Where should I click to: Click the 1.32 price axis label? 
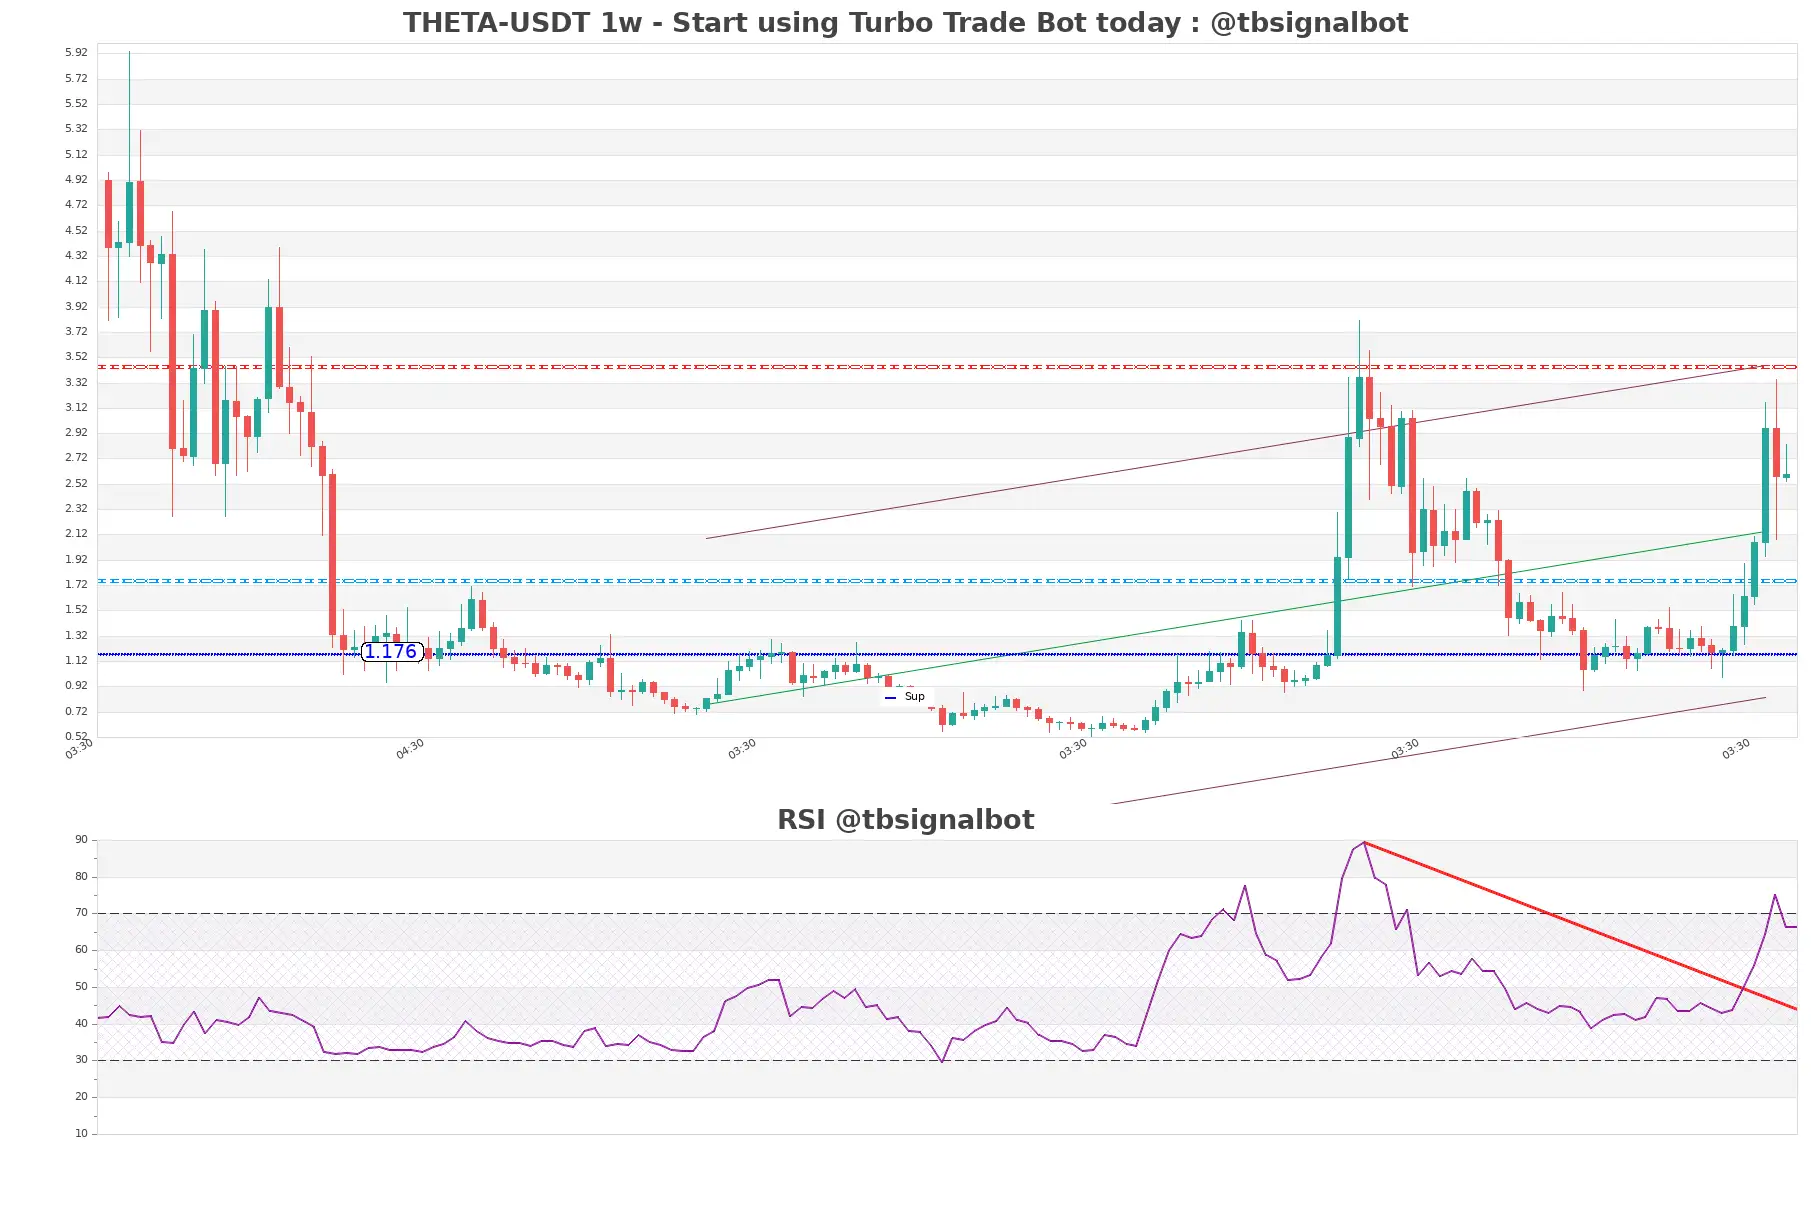click(x=76, y=635)
